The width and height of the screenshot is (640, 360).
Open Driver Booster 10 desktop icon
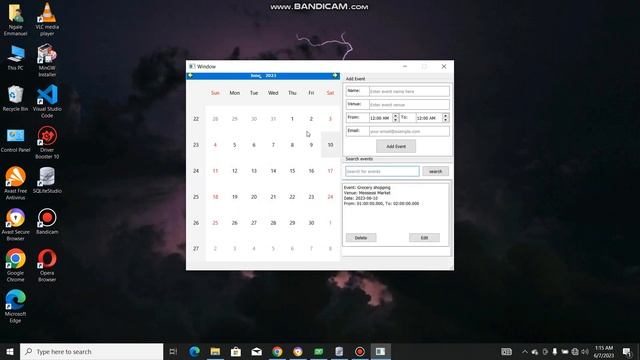pyautogui.click(x=47, y=142)
